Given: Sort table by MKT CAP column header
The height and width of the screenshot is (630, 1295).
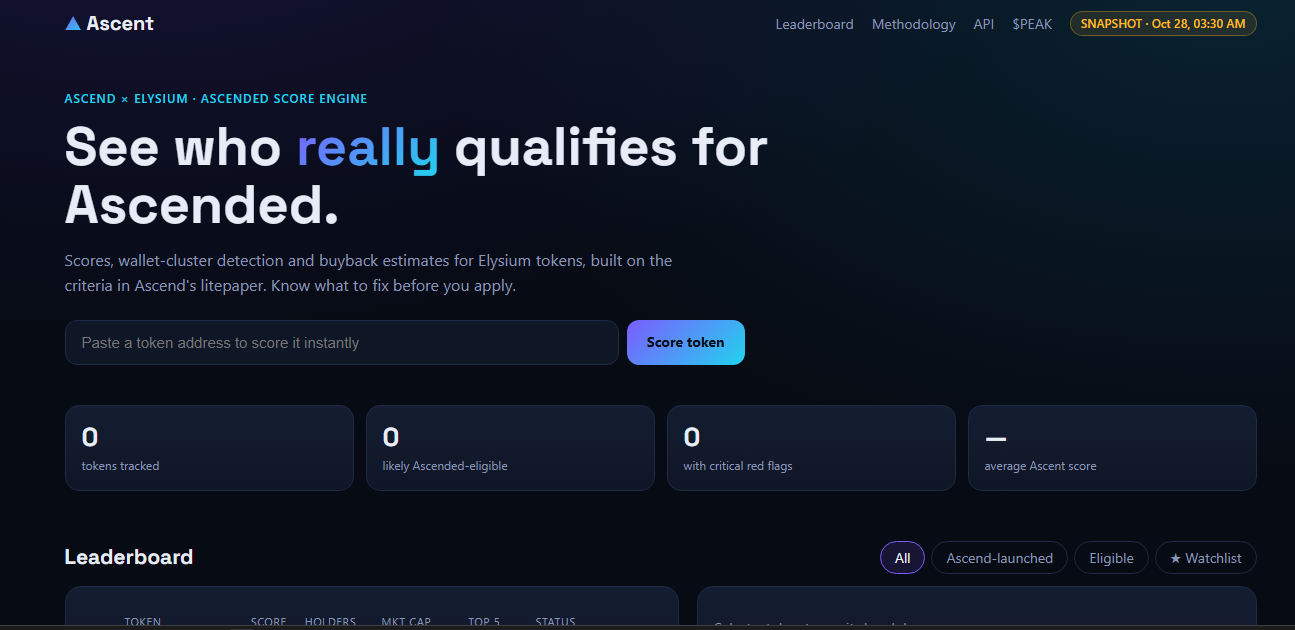Looking at the screenshot, I should [x=406, y=622].
